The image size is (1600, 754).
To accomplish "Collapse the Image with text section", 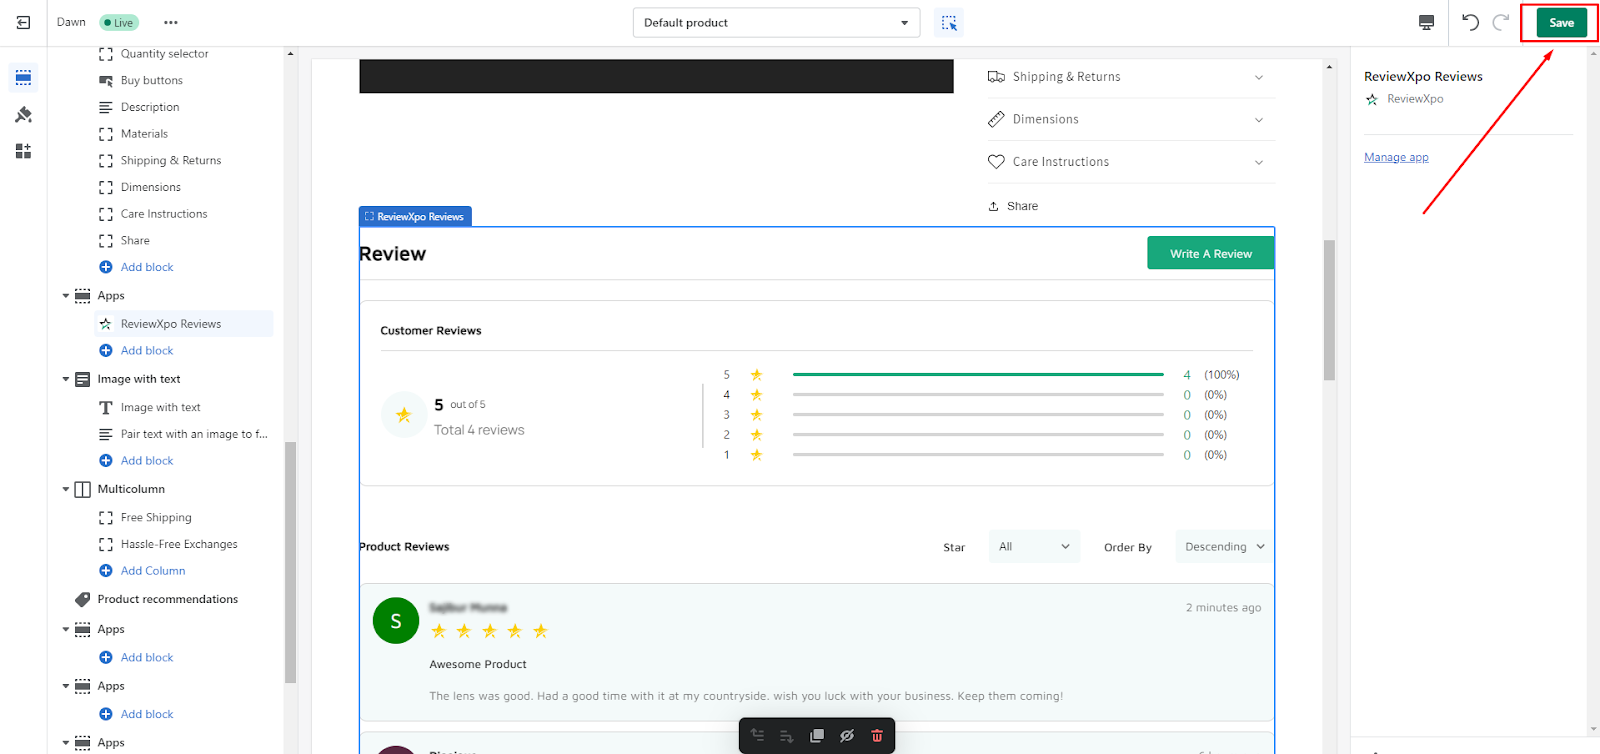I will coord(66,380).
